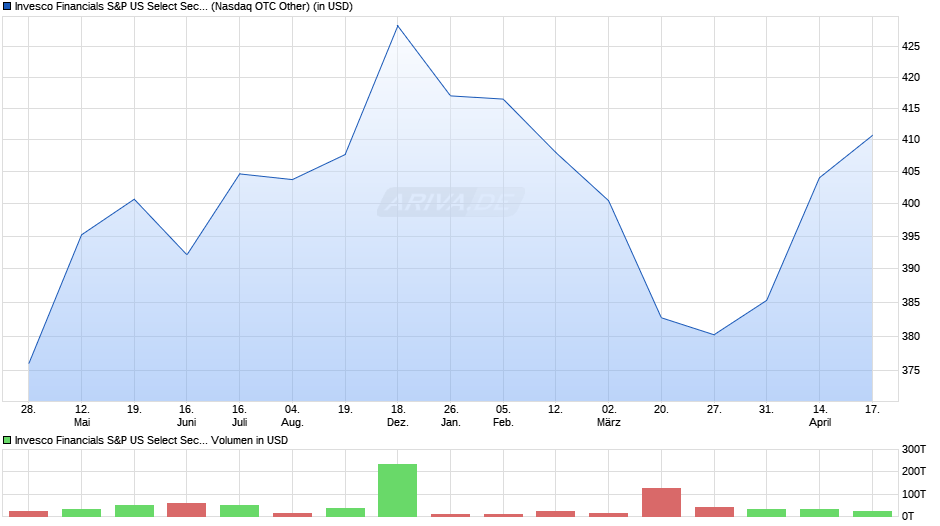Click the '05. Feb.' date axis label

click(503, 416)
